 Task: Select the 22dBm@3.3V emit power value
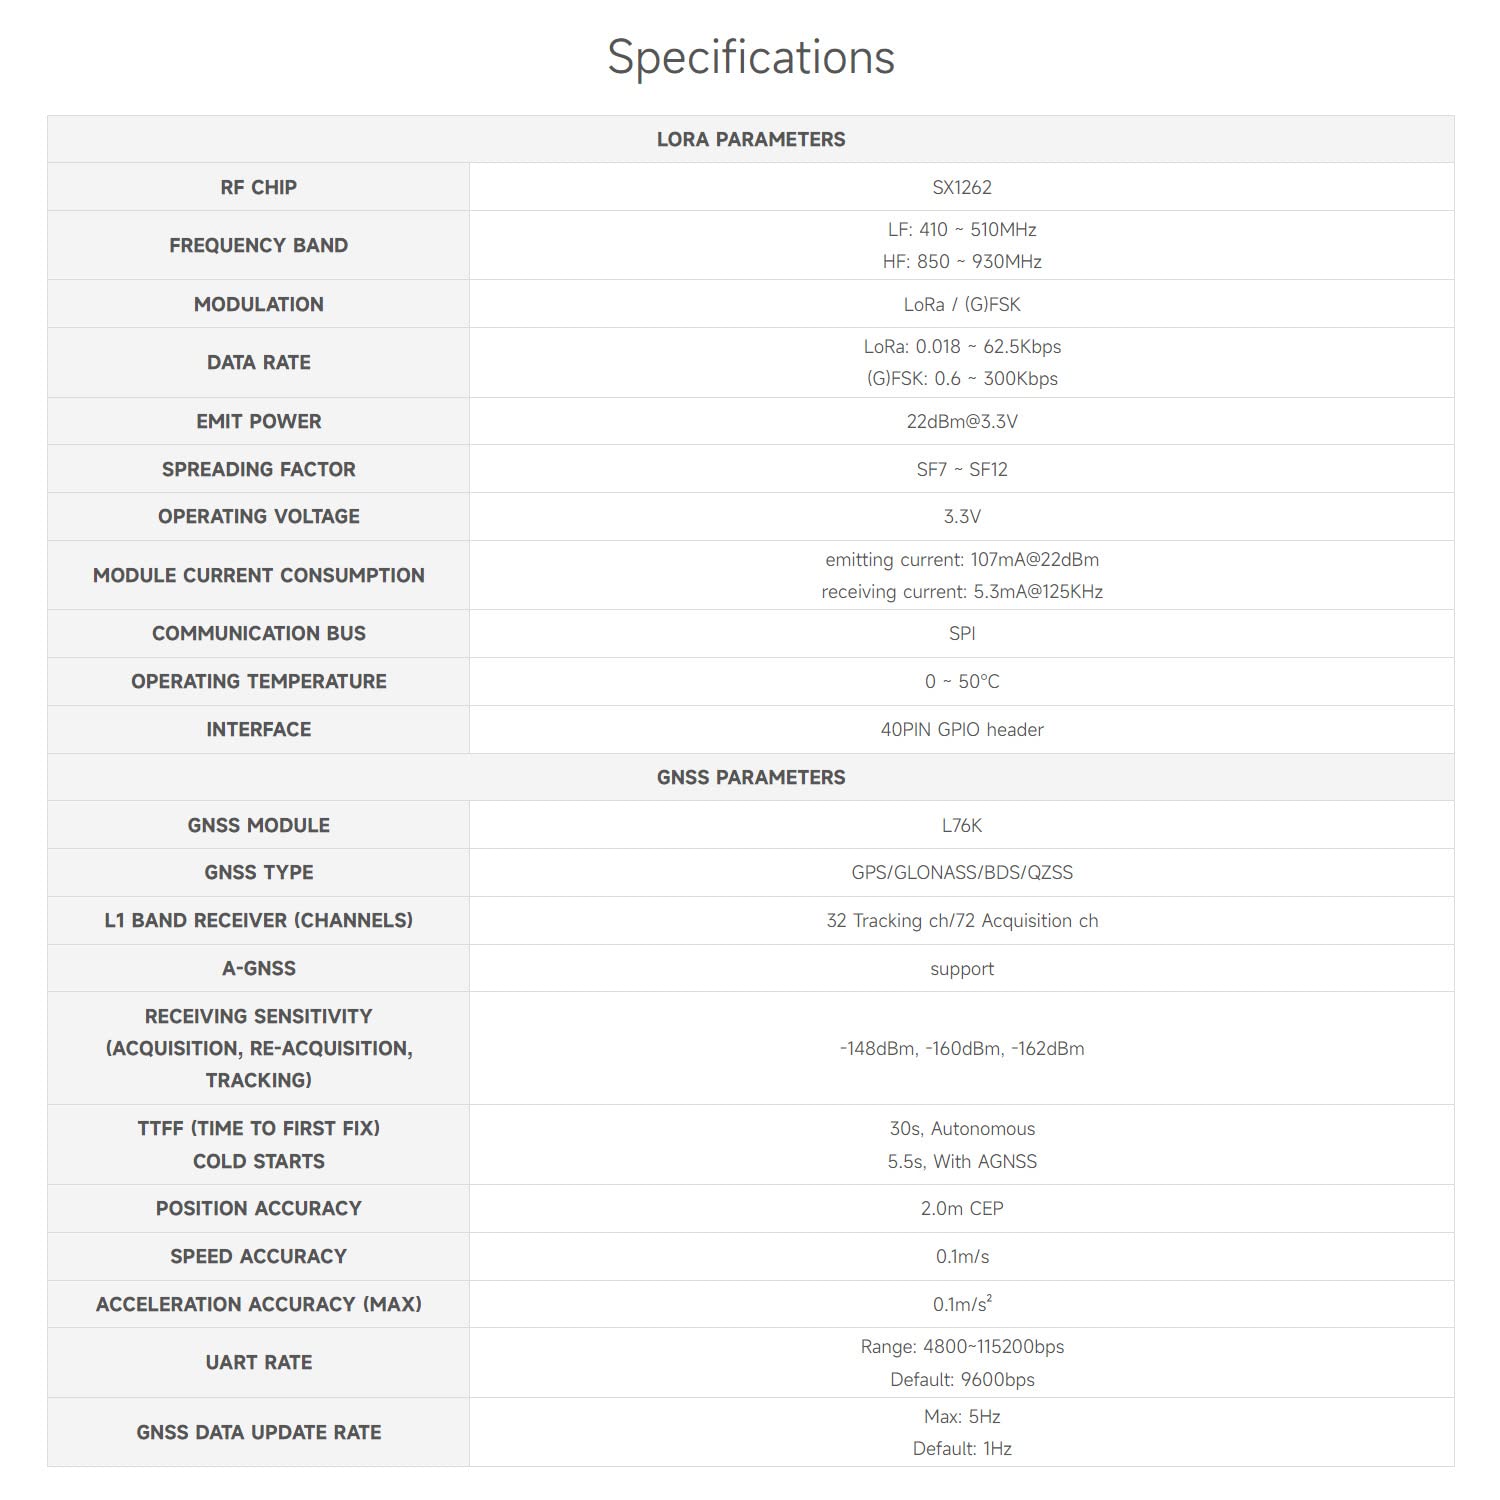(x=961, y=421)
